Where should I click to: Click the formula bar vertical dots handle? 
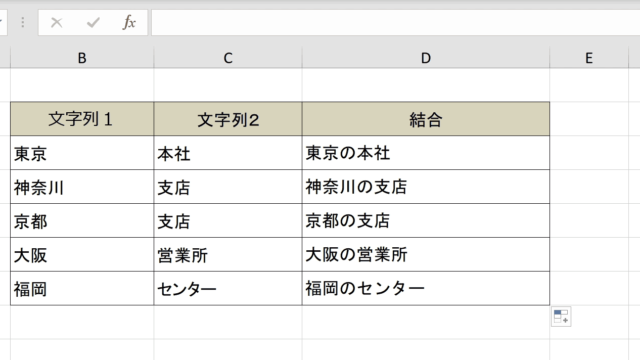point(23,22)
